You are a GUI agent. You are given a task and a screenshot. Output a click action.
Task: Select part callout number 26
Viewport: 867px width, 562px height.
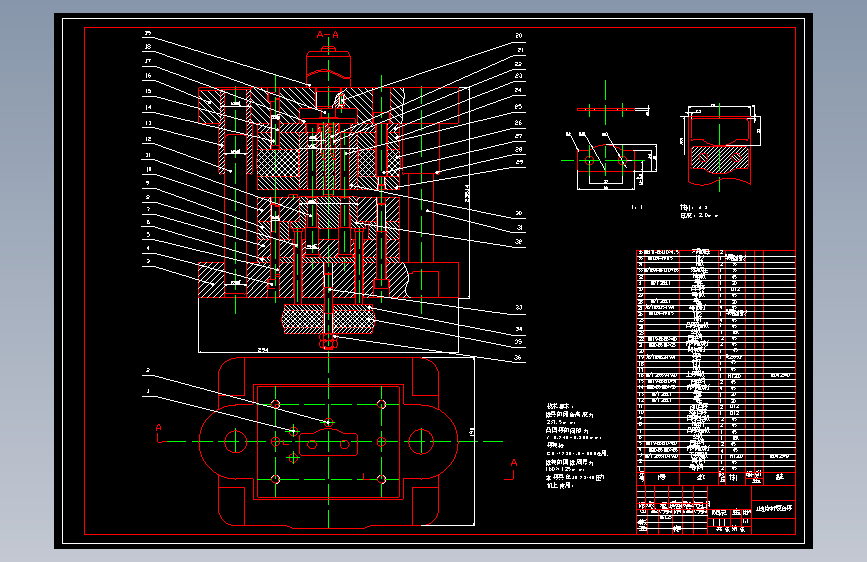coord(518,123)
